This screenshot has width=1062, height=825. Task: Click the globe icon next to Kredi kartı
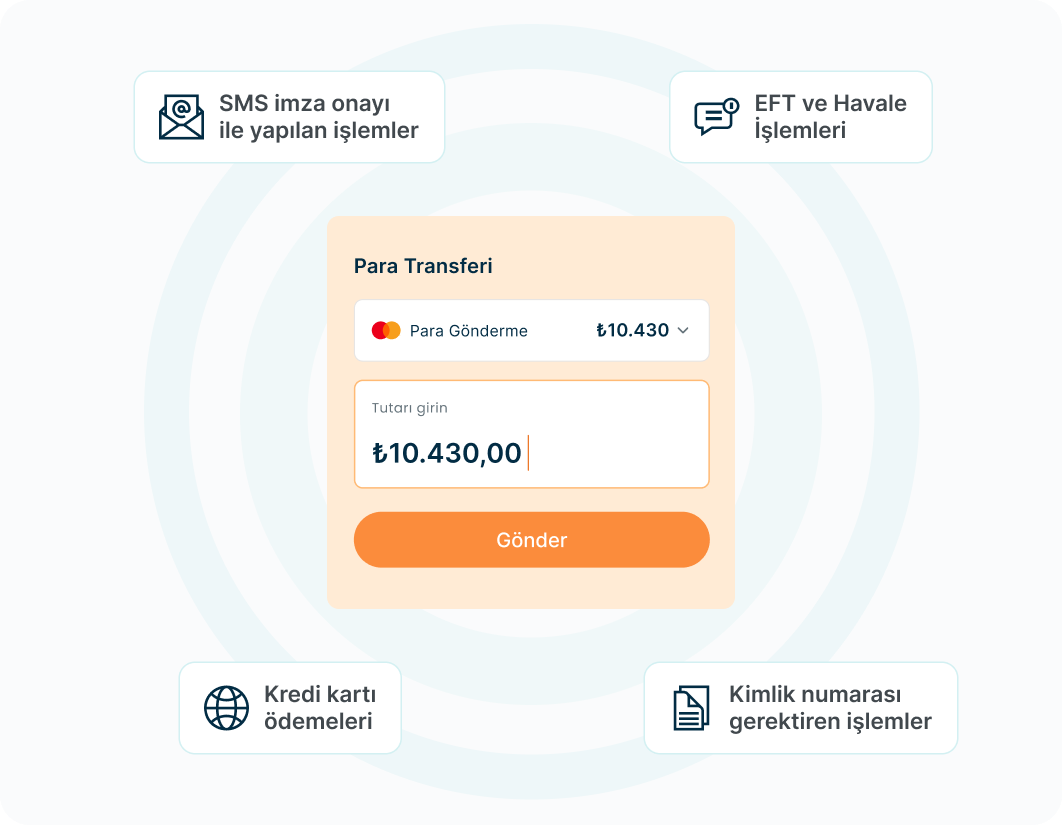coord(226,708)
